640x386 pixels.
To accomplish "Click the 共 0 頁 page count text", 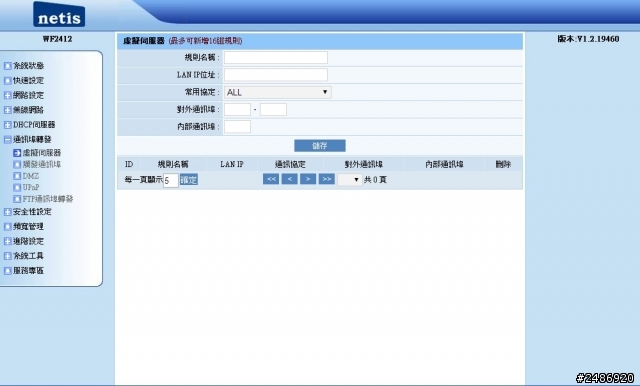I will [x=375, y=180].
